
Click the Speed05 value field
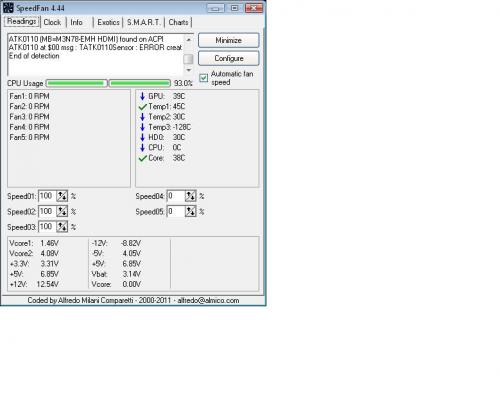point(175,211)
